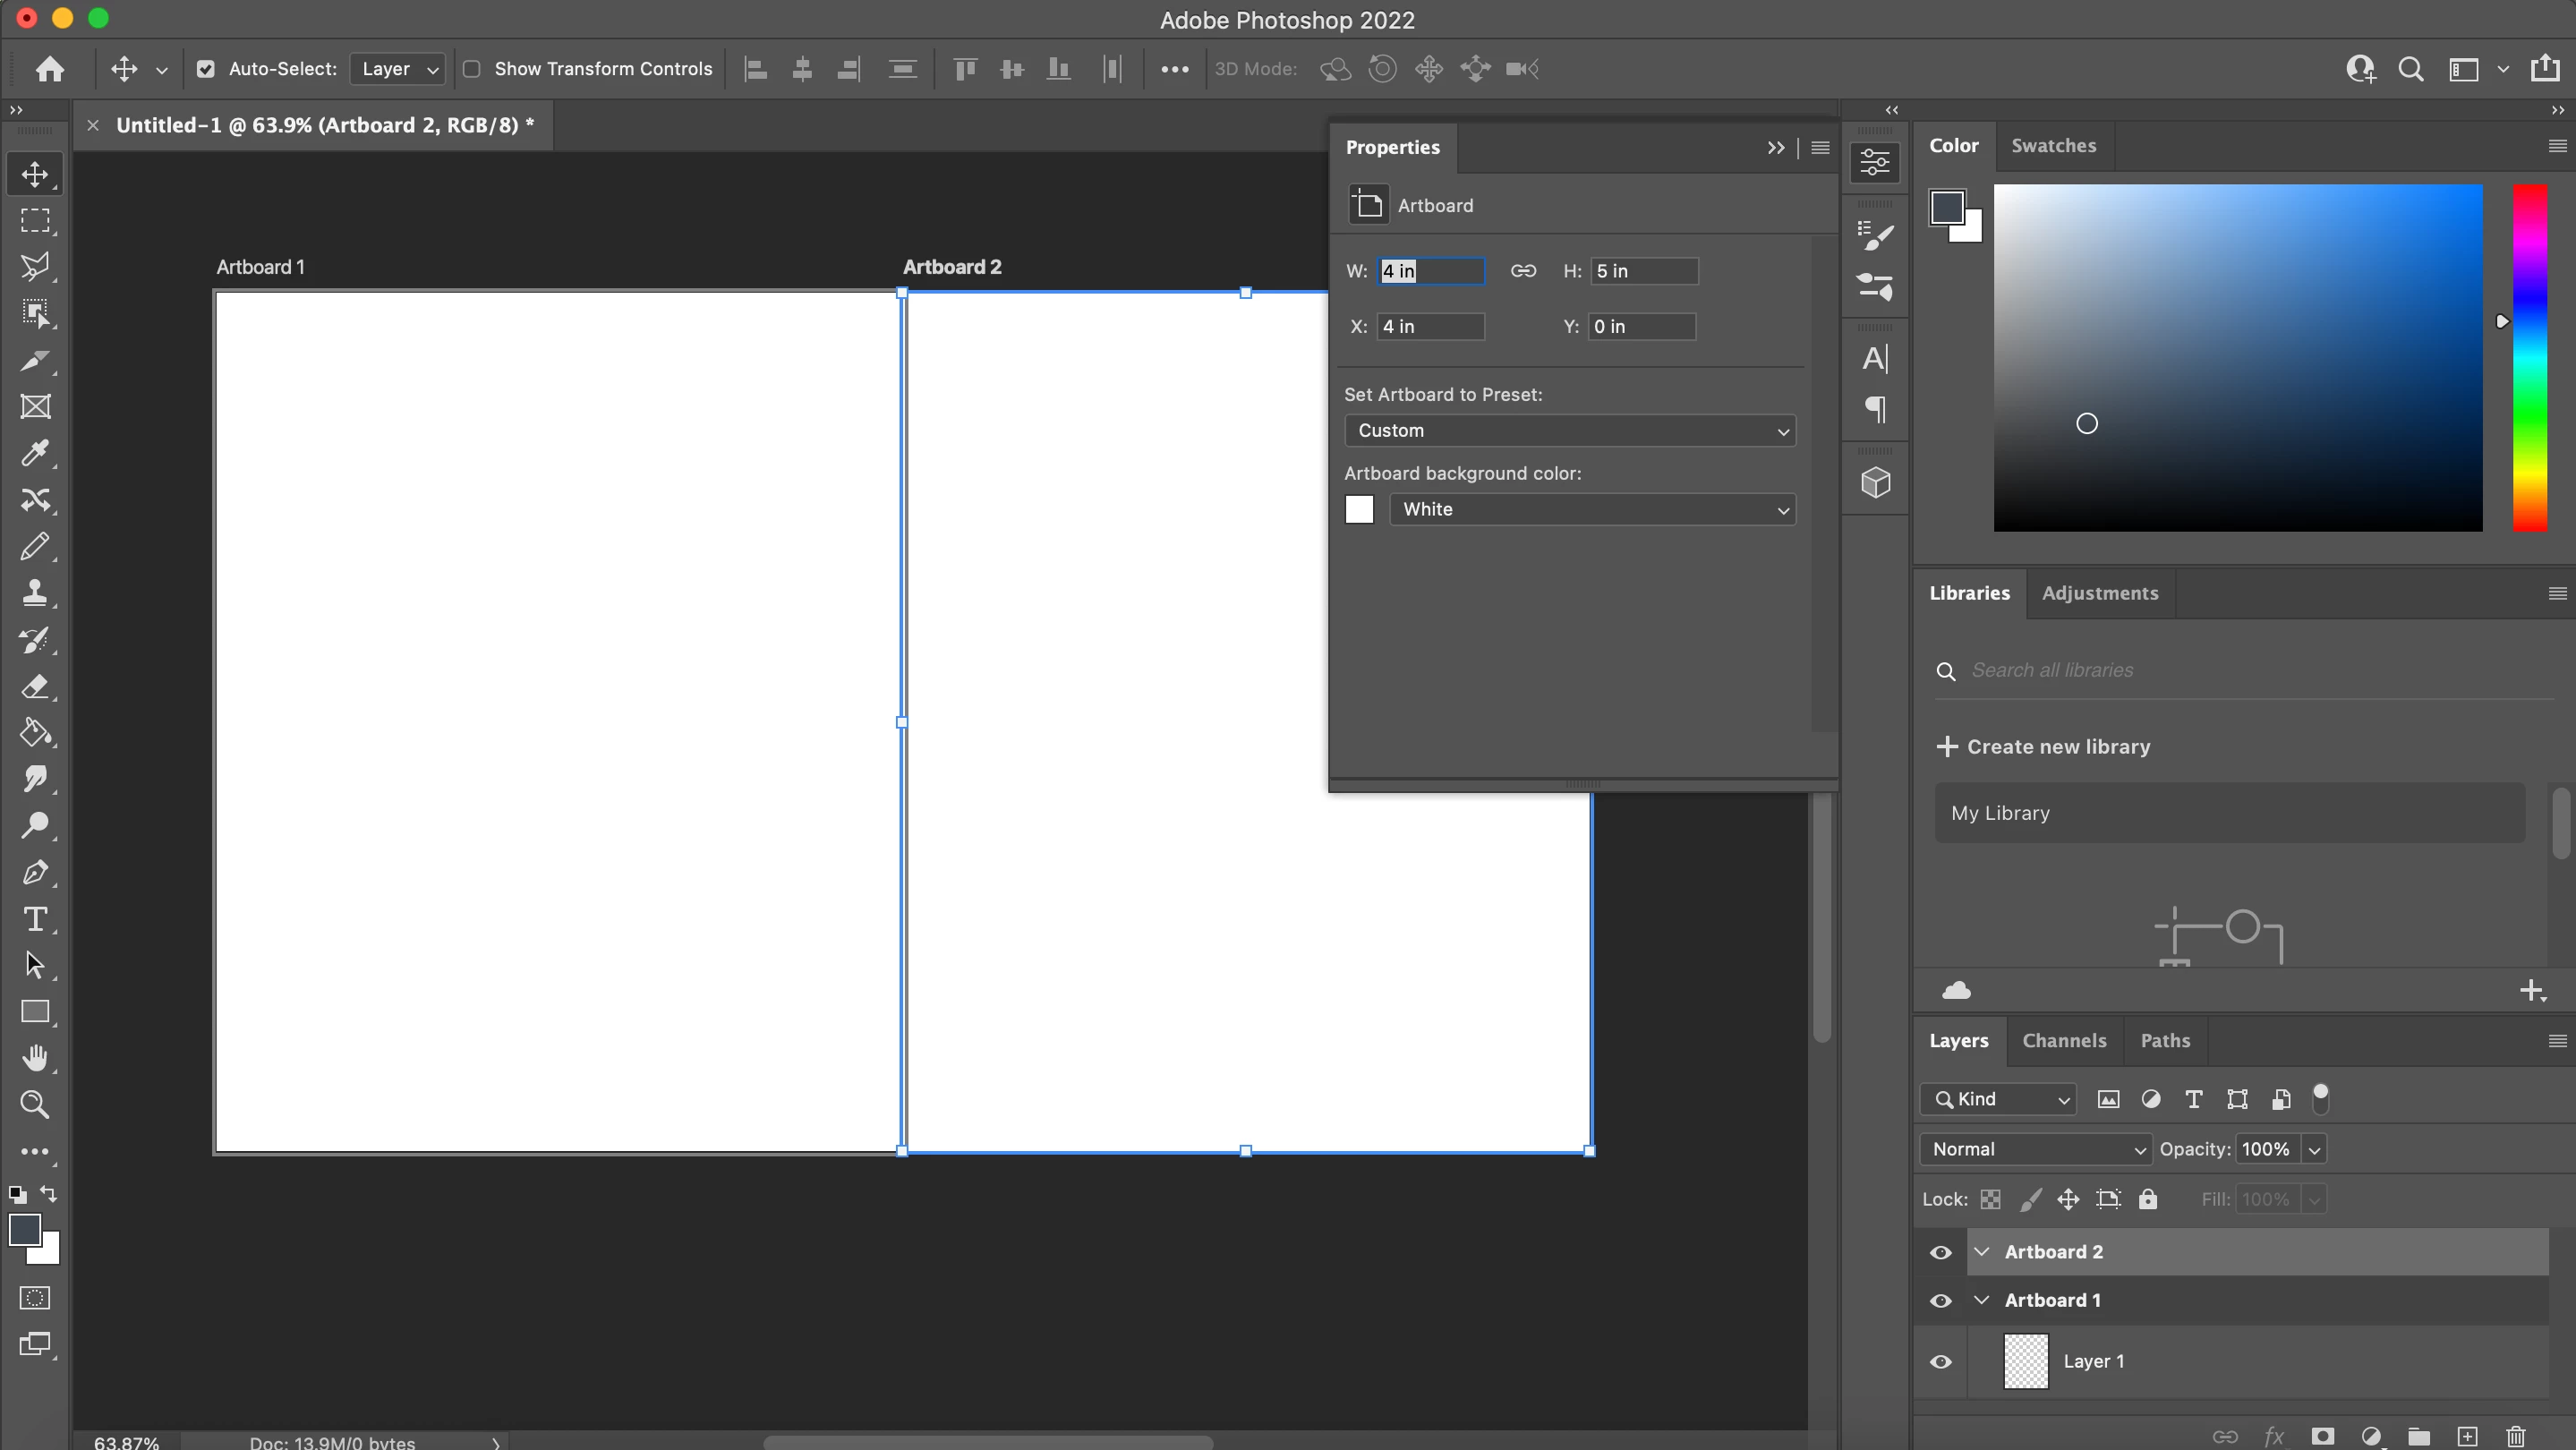Select the Clone Stamp tool
2576x1450 pixels.
(x=35, y=593)
